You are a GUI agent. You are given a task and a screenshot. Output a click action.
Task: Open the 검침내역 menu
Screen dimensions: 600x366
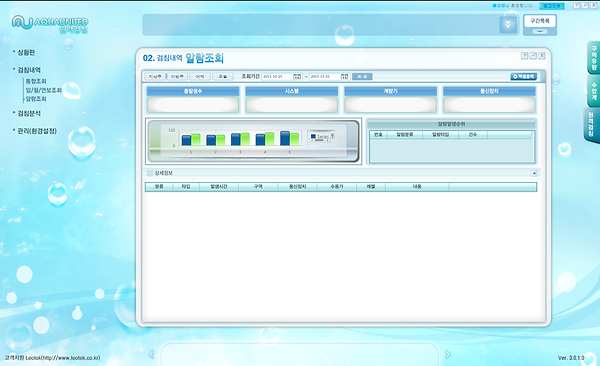[29, 70]
